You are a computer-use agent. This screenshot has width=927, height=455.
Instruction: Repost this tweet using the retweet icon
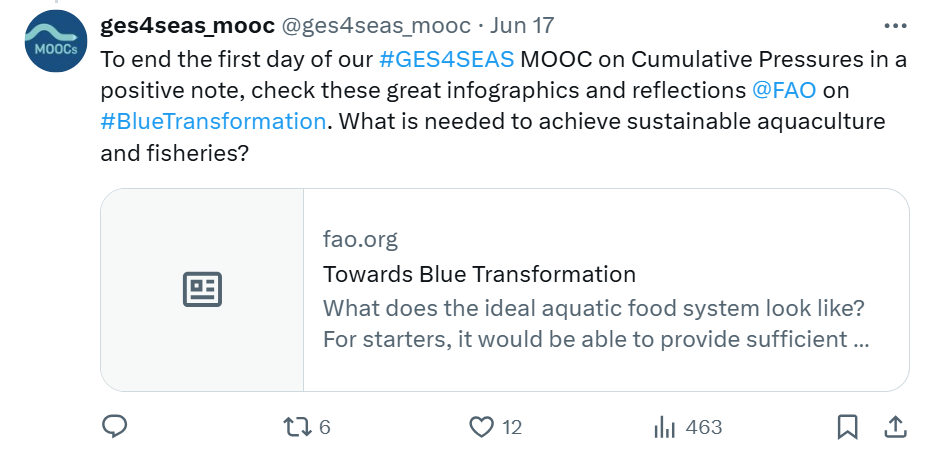coord(297,427)
